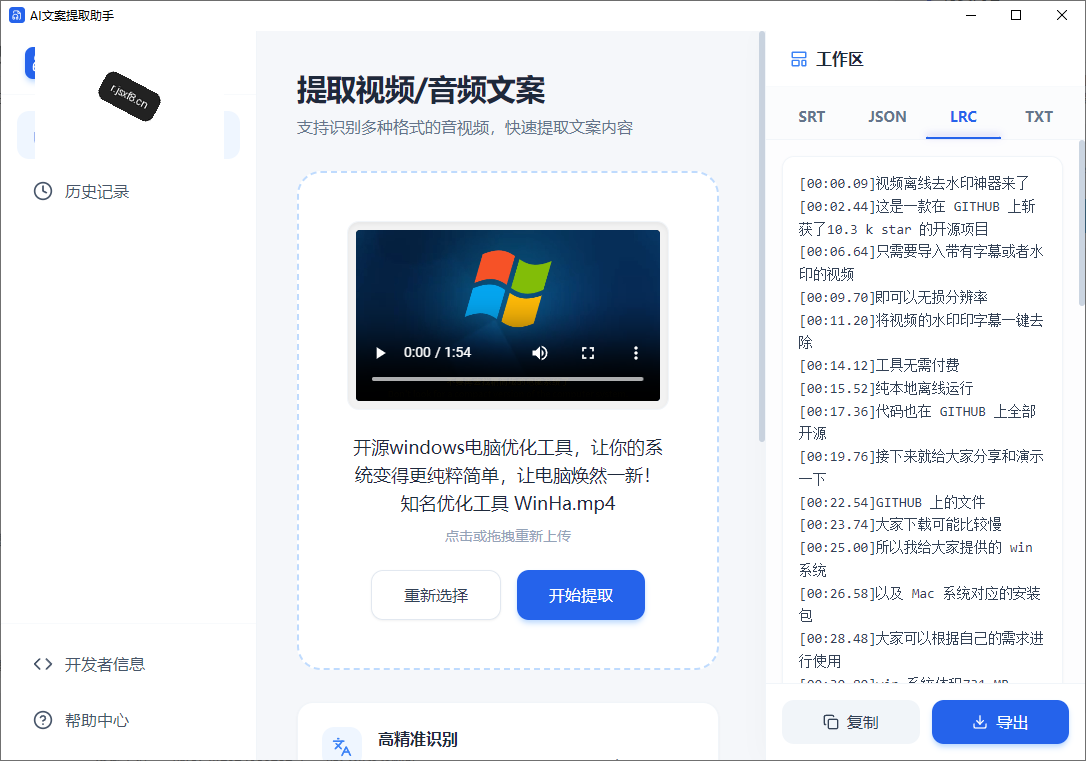Screen dimensions: 1086x761
Task: Enter video fullscreen mode
Action: (588, 352)
